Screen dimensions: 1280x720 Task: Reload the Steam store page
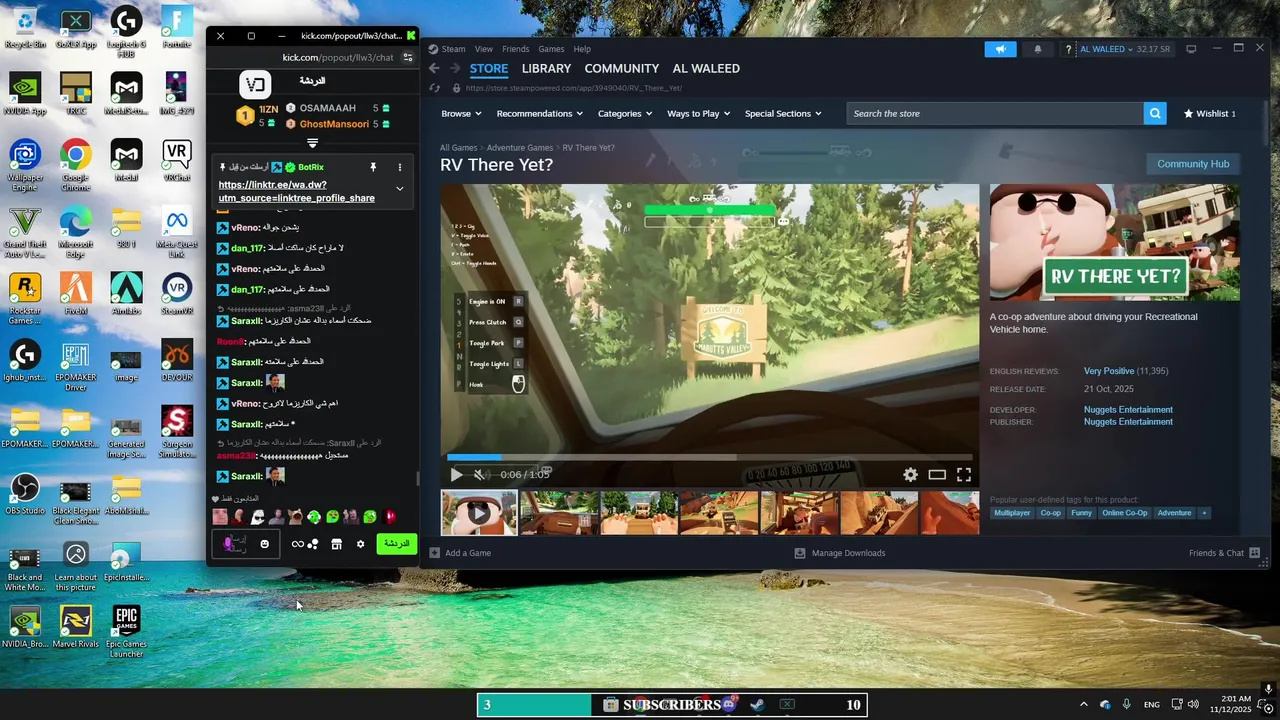tap(434, 88)
